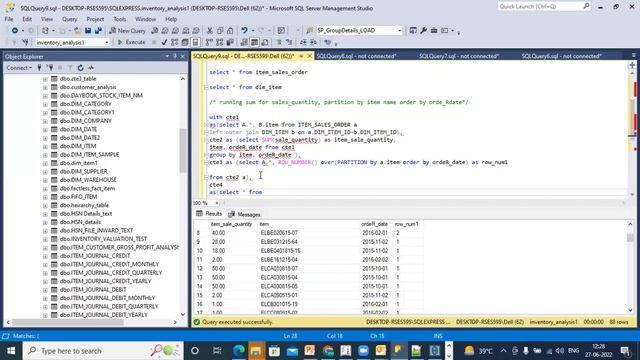Screen dimensions: 640x360
Task: Open the File menu
Action: 9,19
